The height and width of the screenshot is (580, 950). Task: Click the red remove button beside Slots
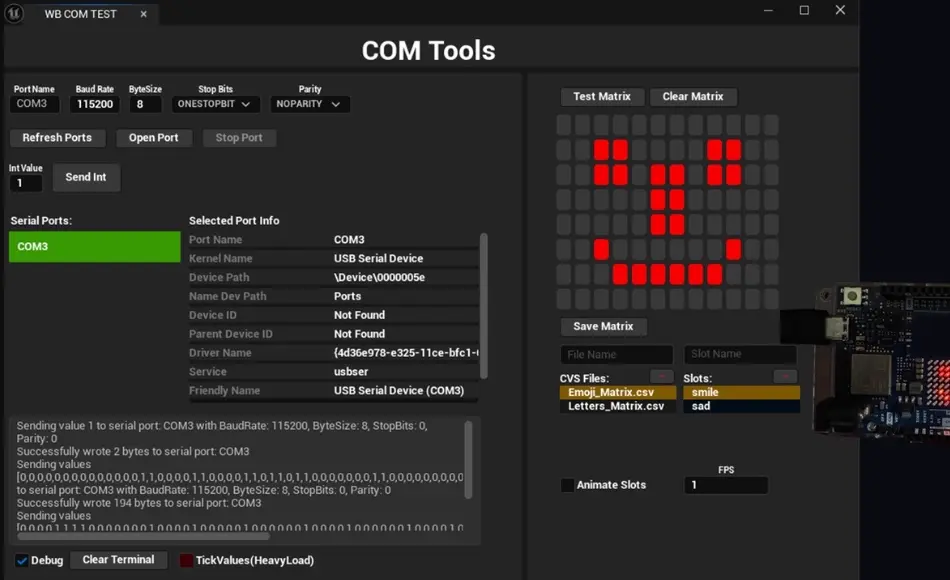coord(785,376)
